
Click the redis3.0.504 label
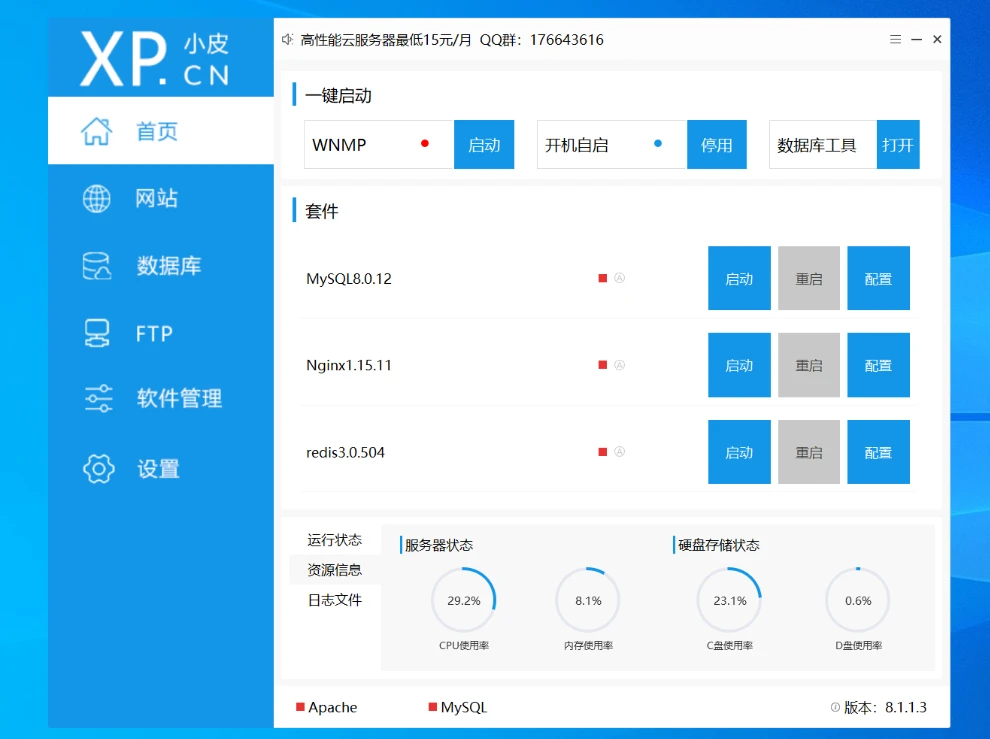tap(345, 452)
